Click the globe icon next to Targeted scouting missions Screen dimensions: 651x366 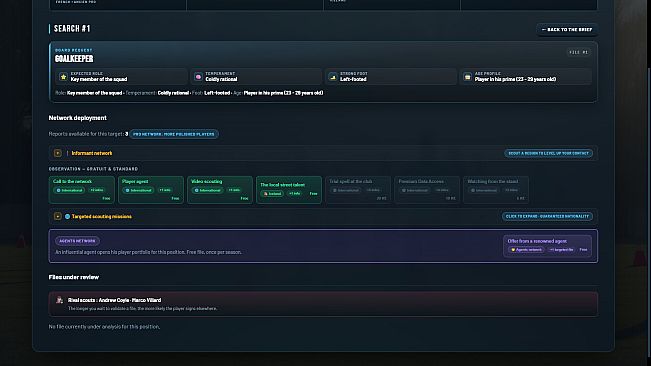tap(67, 217)
